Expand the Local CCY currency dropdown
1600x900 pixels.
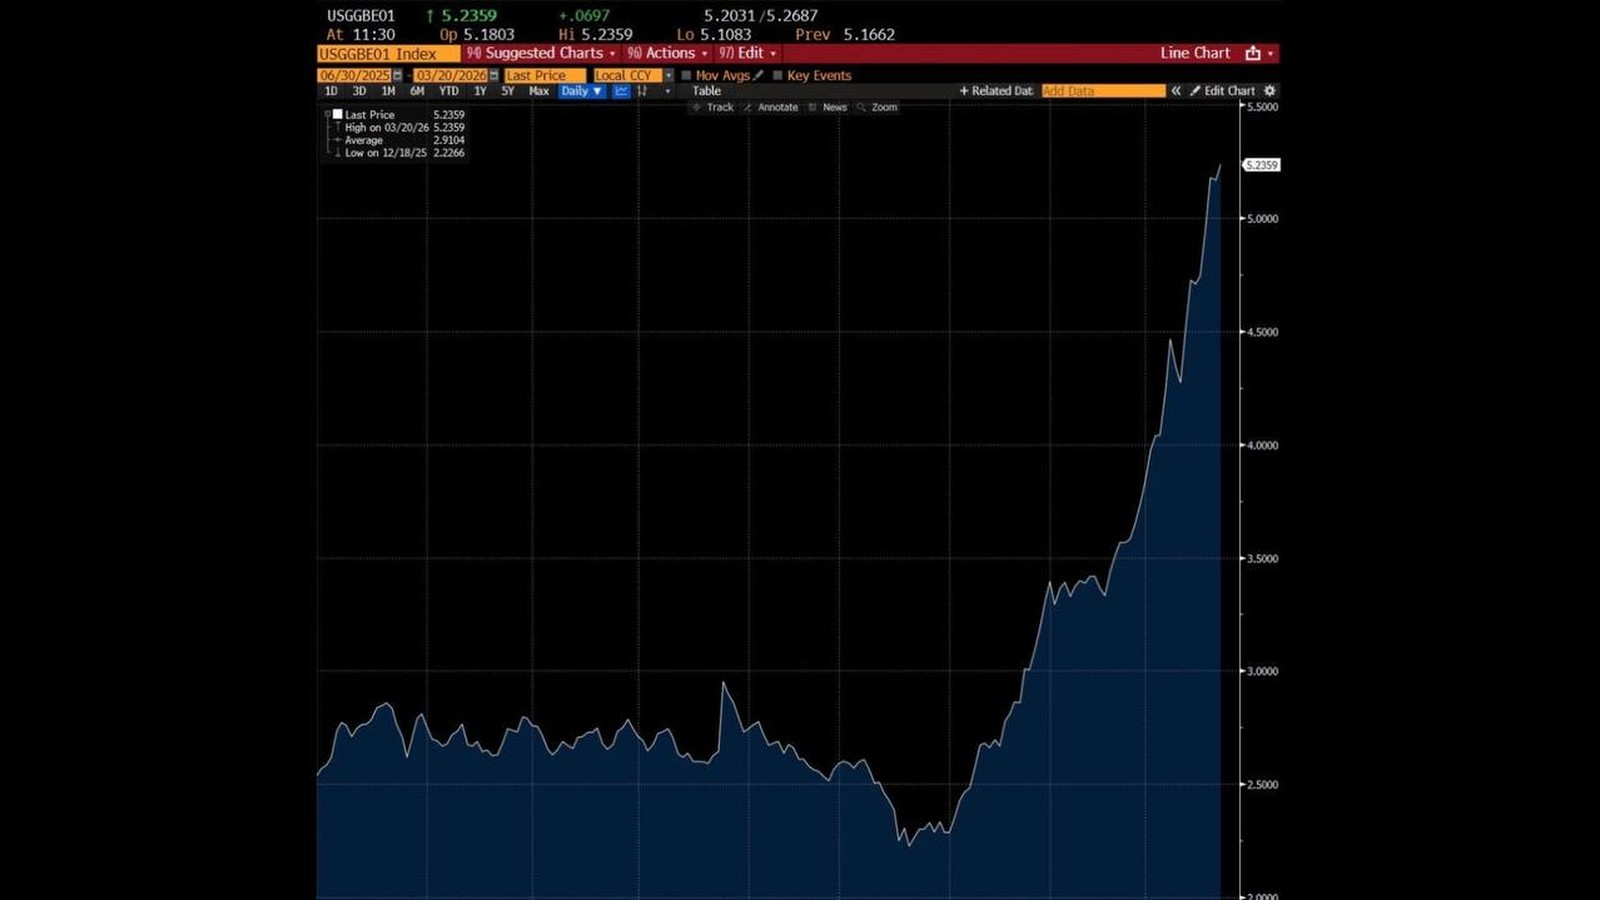tap(668, 76)
